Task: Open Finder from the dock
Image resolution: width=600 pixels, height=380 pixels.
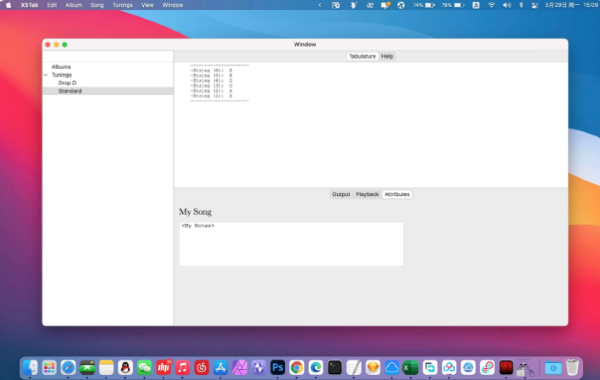Action: click(30, 368)
